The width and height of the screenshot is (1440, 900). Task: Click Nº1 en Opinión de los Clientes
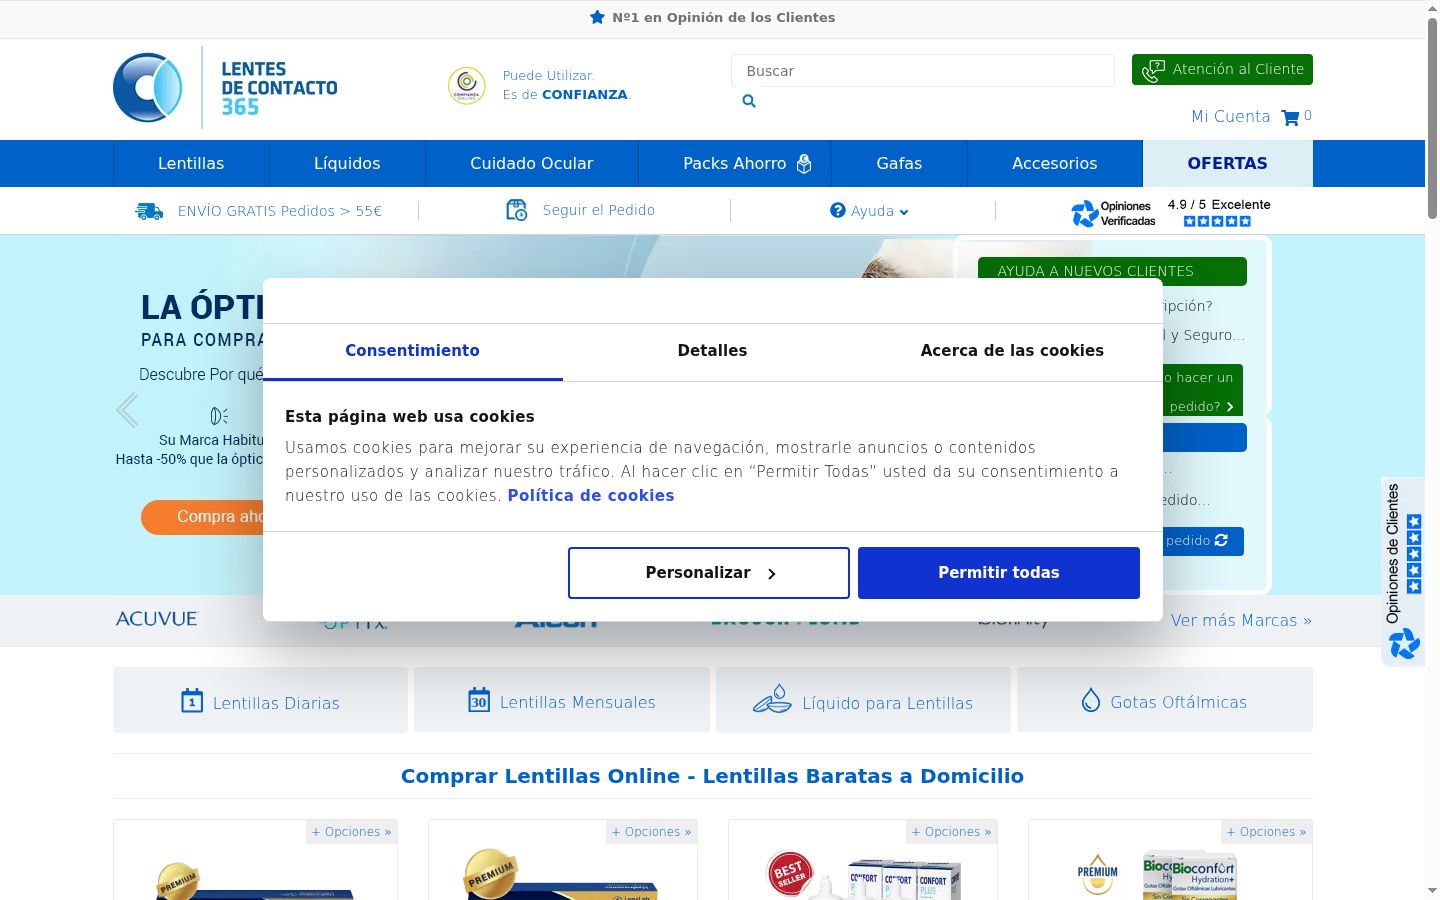pos(723,17)
